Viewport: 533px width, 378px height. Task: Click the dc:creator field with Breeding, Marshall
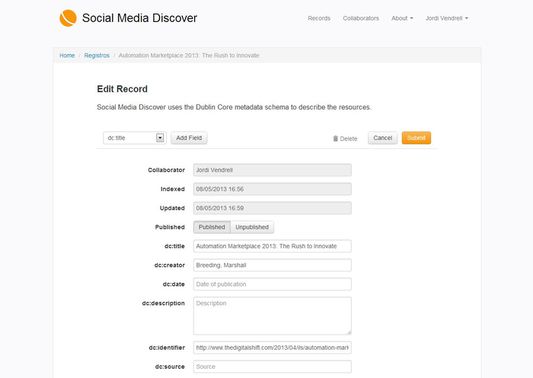(272, 265)
